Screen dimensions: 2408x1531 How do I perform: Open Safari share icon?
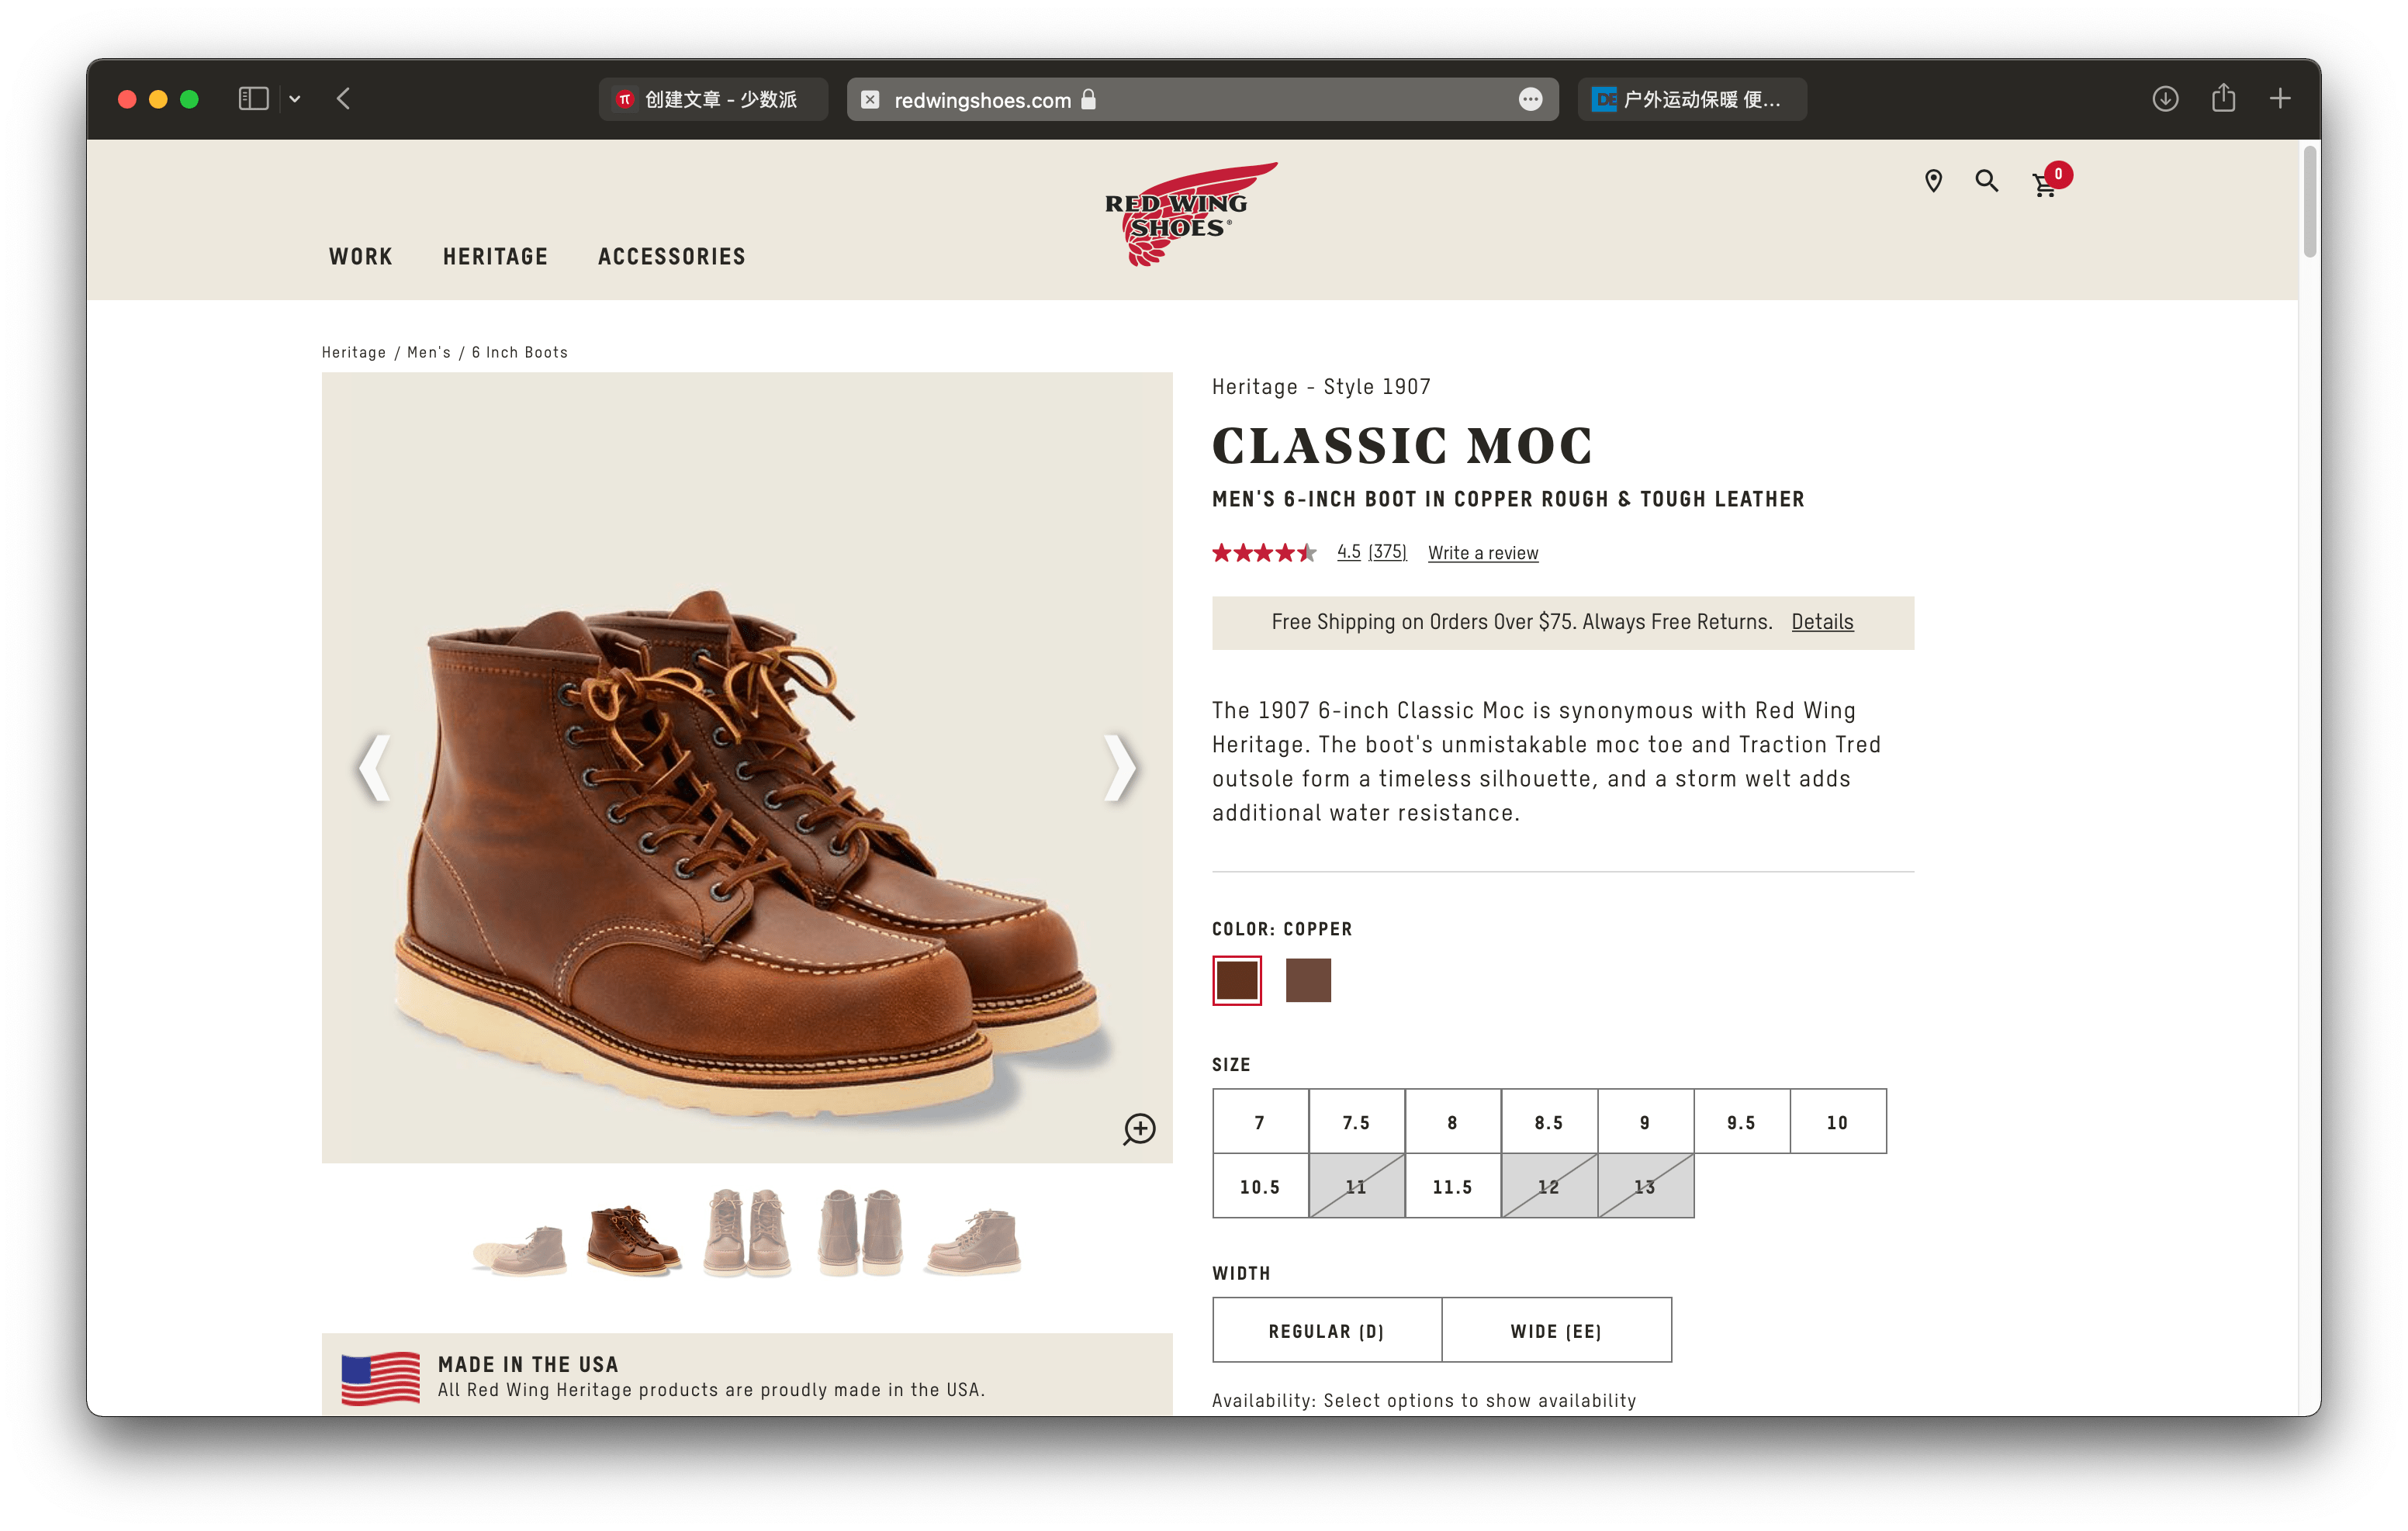pyautogui.click(x=2223, y=98)
